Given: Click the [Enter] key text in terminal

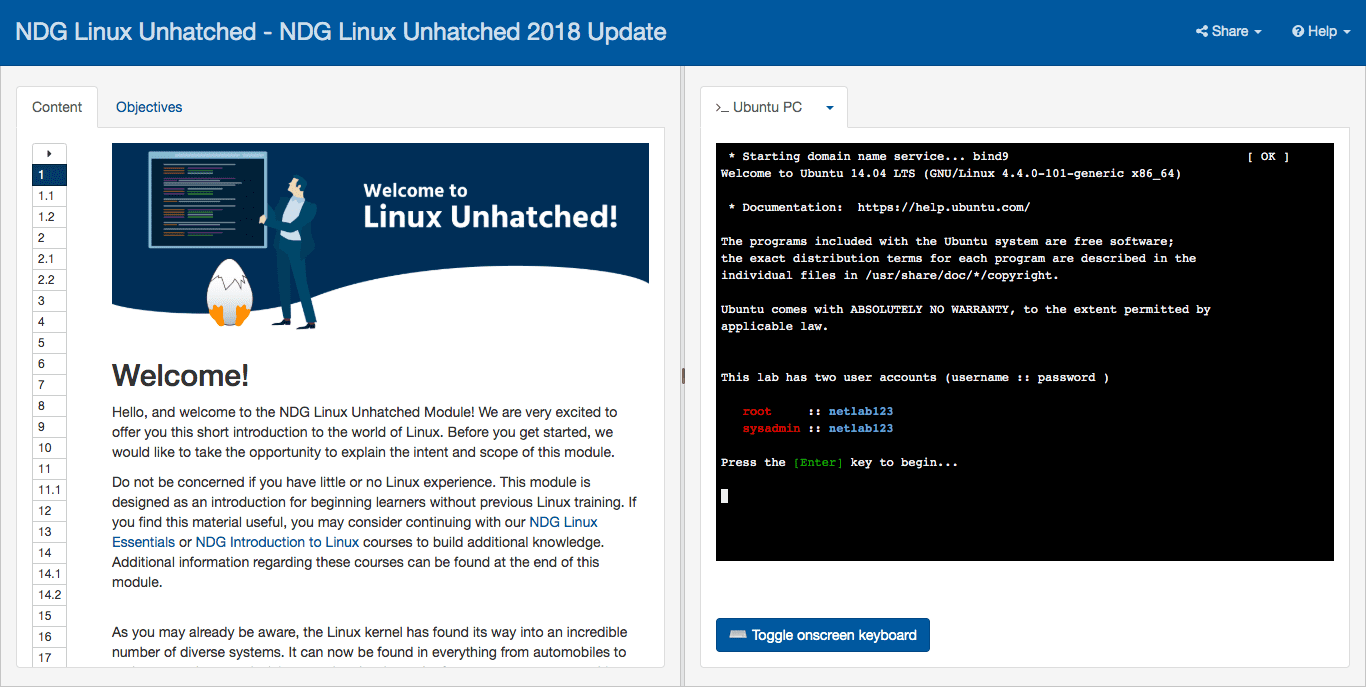Looking at the screenshot, I should coord(818,463).
